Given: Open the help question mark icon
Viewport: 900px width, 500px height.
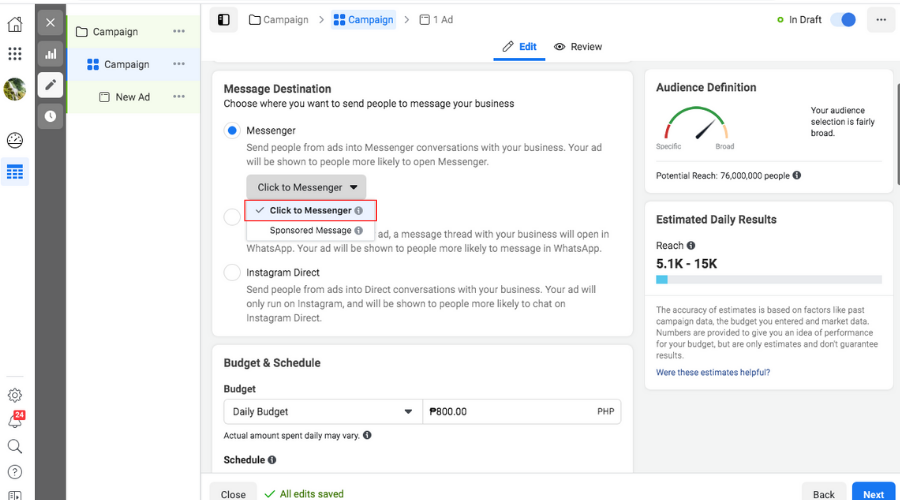Looking at the screenshot, I should [15, 472].
